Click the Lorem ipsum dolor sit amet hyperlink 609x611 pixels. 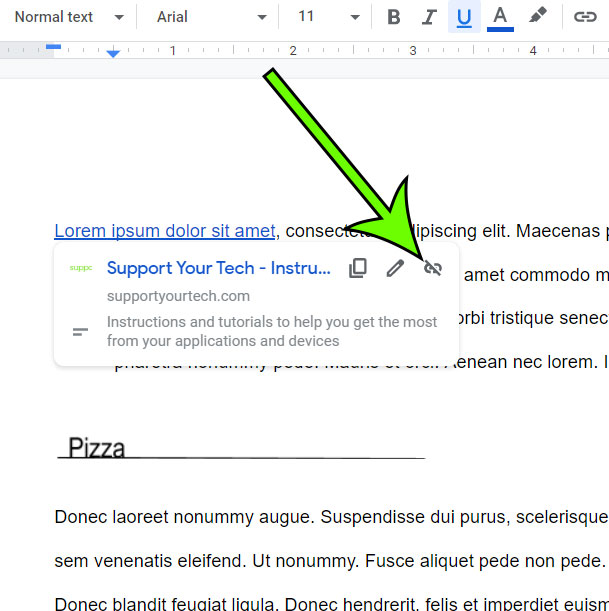(x=165, y=231)
